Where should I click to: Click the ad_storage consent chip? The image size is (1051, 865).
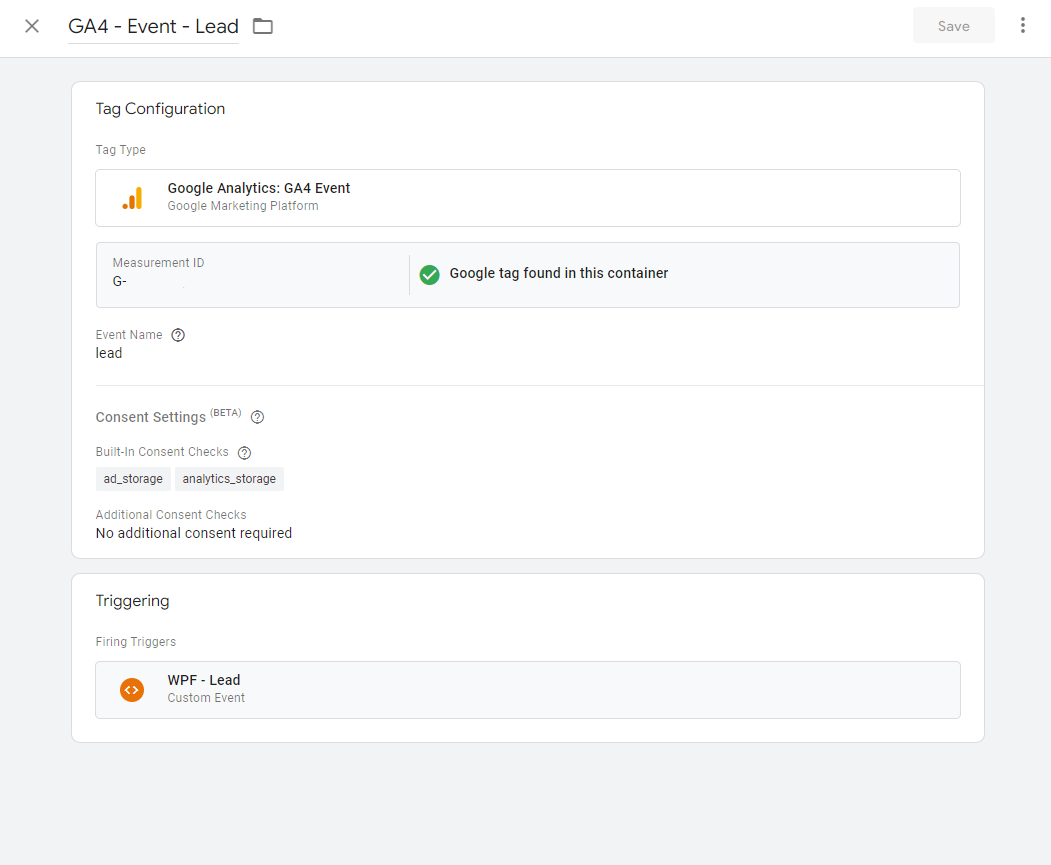click(133, 479)
